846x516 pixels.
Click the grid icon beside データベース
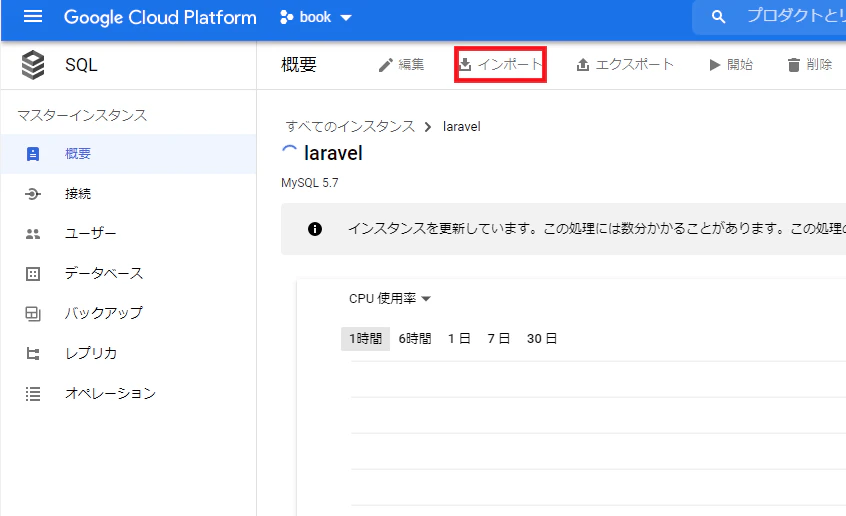(33, 274)
